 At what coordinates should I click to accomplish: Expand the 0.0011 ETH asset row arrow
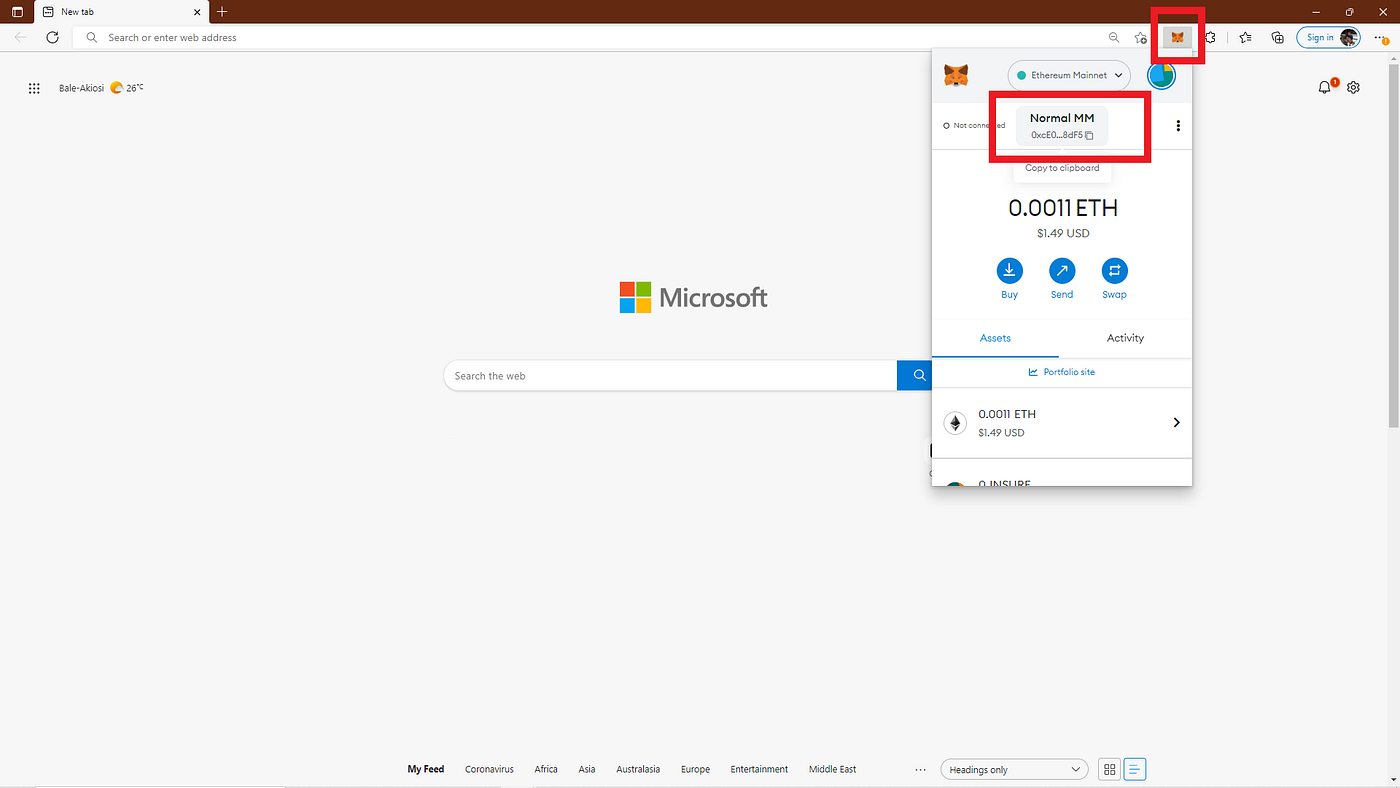[1176, 423]
